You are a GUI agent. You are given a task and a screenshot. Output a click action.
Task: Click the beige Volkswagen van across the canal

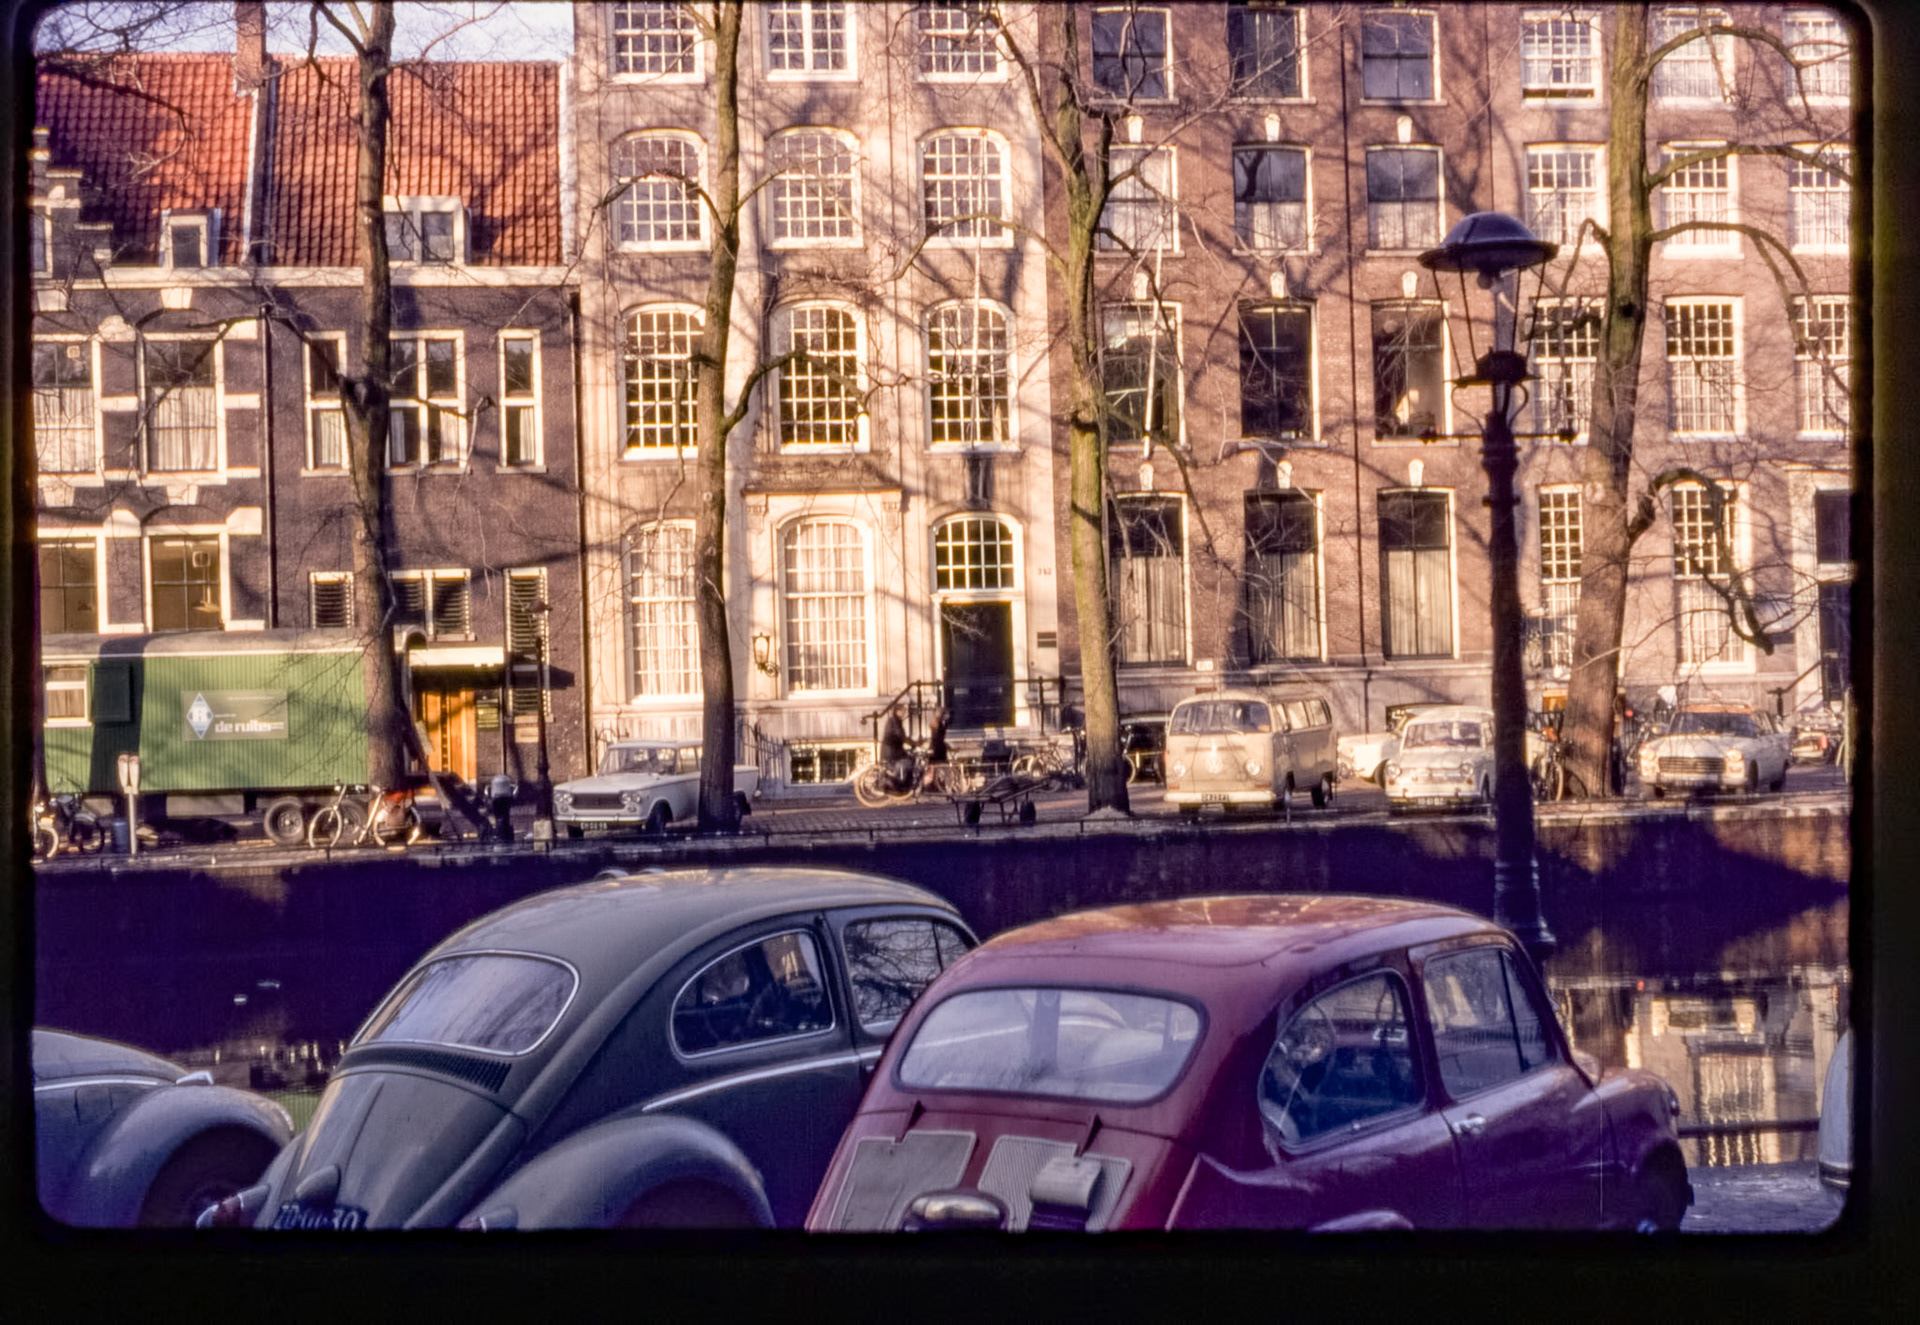[1249, 750]
